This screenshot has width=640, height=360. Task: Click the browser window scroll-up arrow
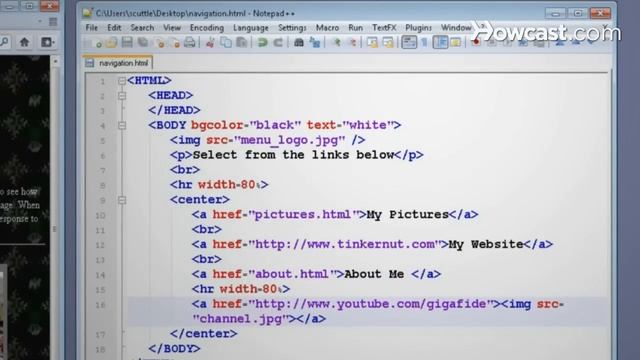56,61
